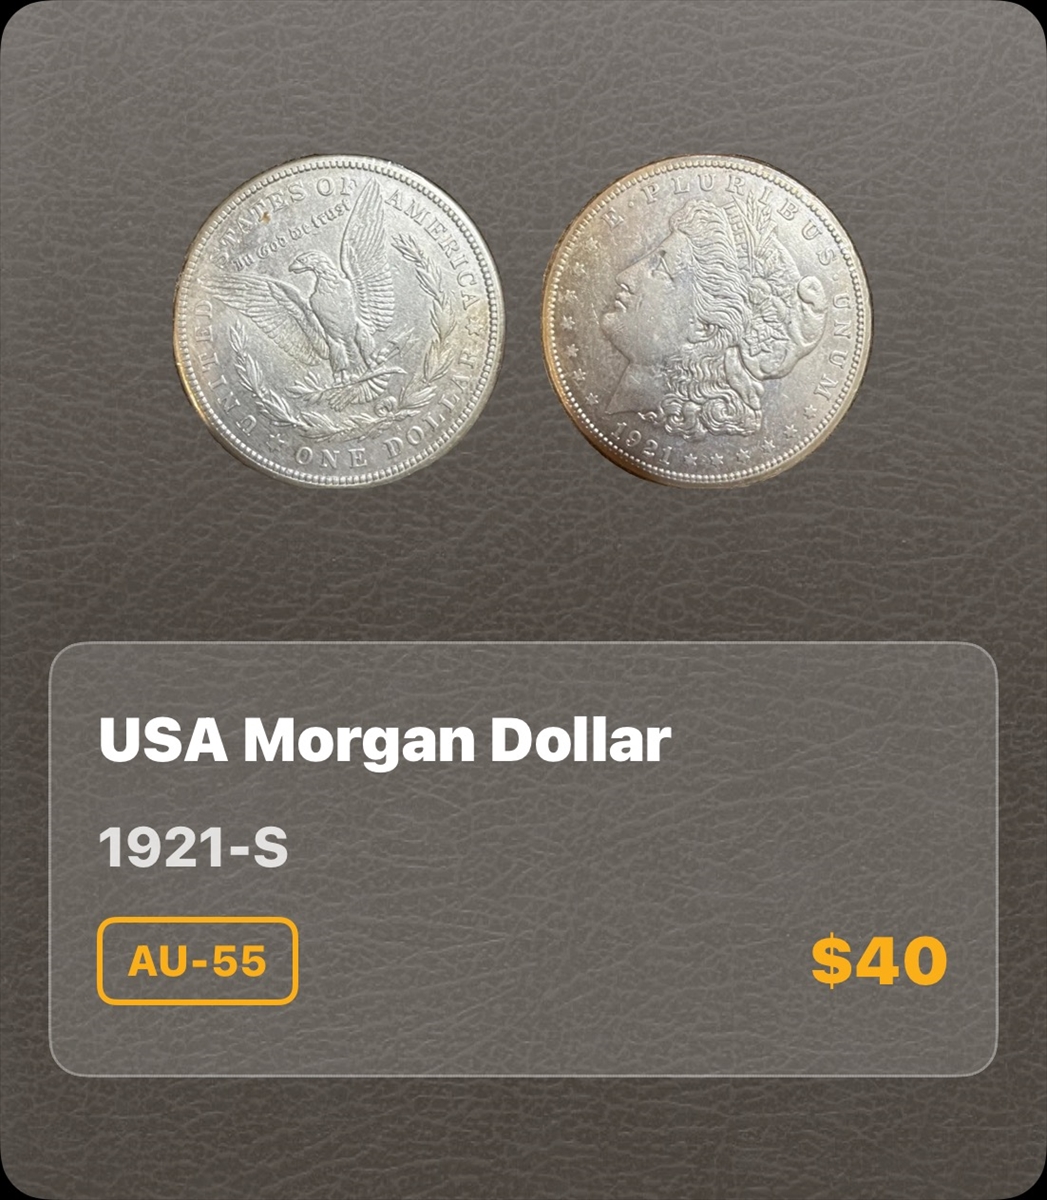Image resolution: width=1047 pixels, height=1200 pixels.
Task: Tap the translucent coin details card
Action: 523,859
